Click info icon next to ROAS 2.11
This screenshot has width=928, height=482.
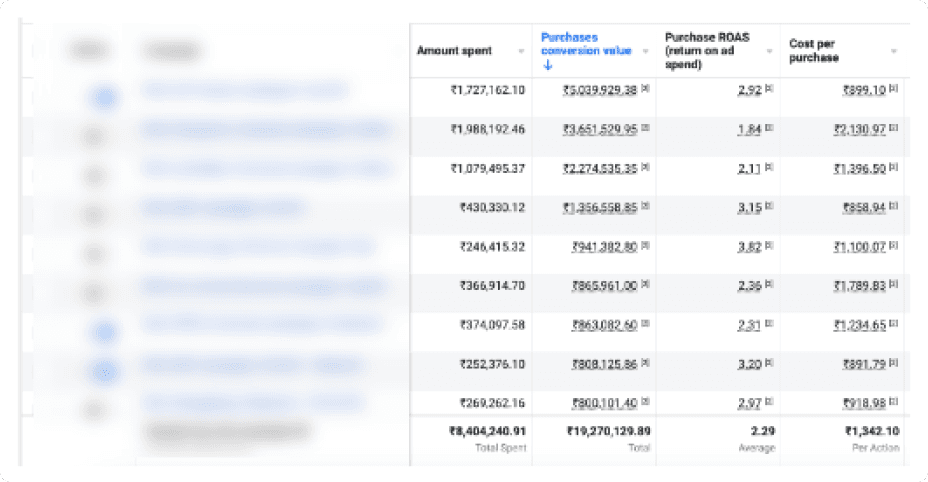click(769, 167)
